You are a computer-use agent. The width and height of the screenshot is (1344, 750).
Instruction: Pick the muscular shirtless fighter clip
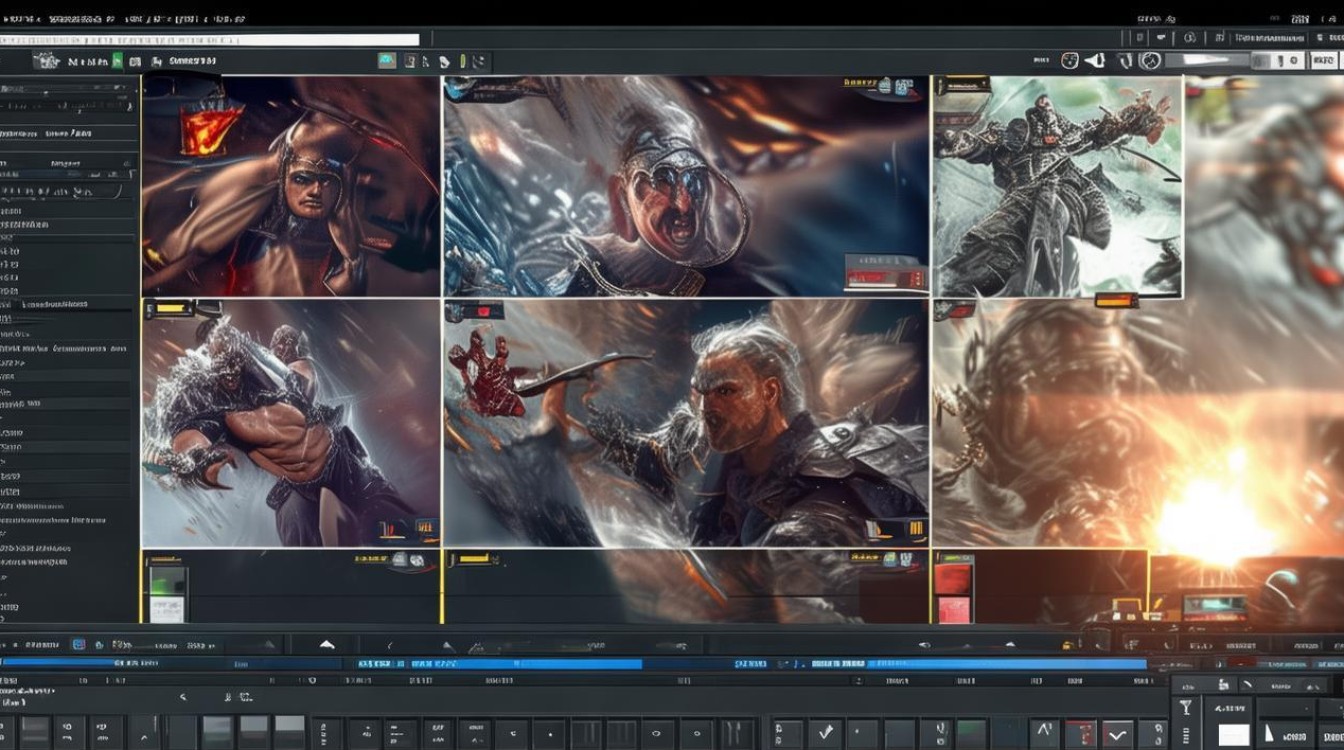click(x=291, y=423)
